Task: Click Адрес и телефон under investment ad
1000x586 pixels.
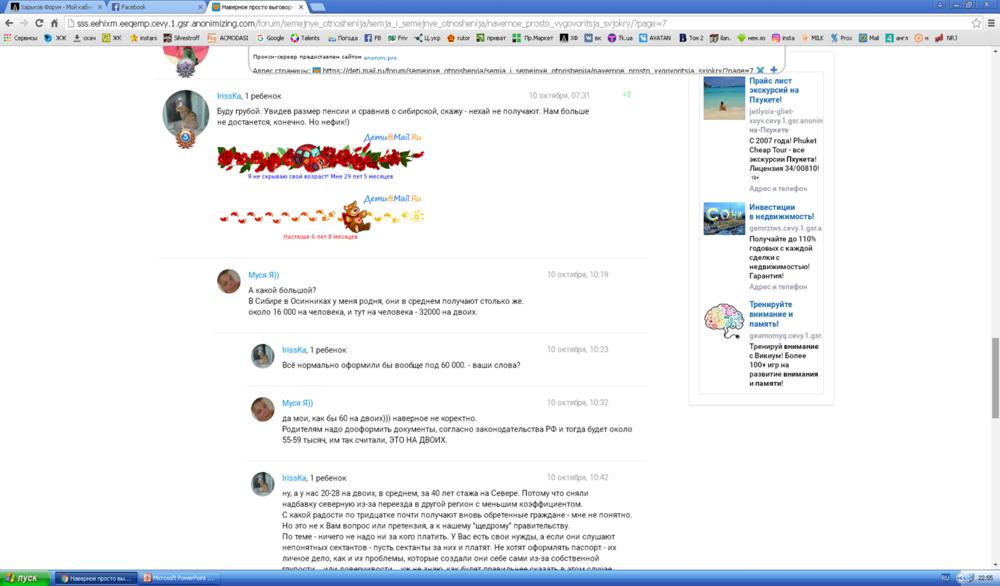Action: tap(778, 287)
